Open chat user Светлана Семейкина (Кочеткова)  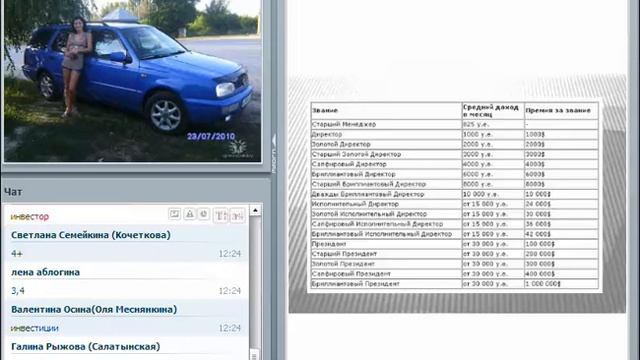coord(91,235)
